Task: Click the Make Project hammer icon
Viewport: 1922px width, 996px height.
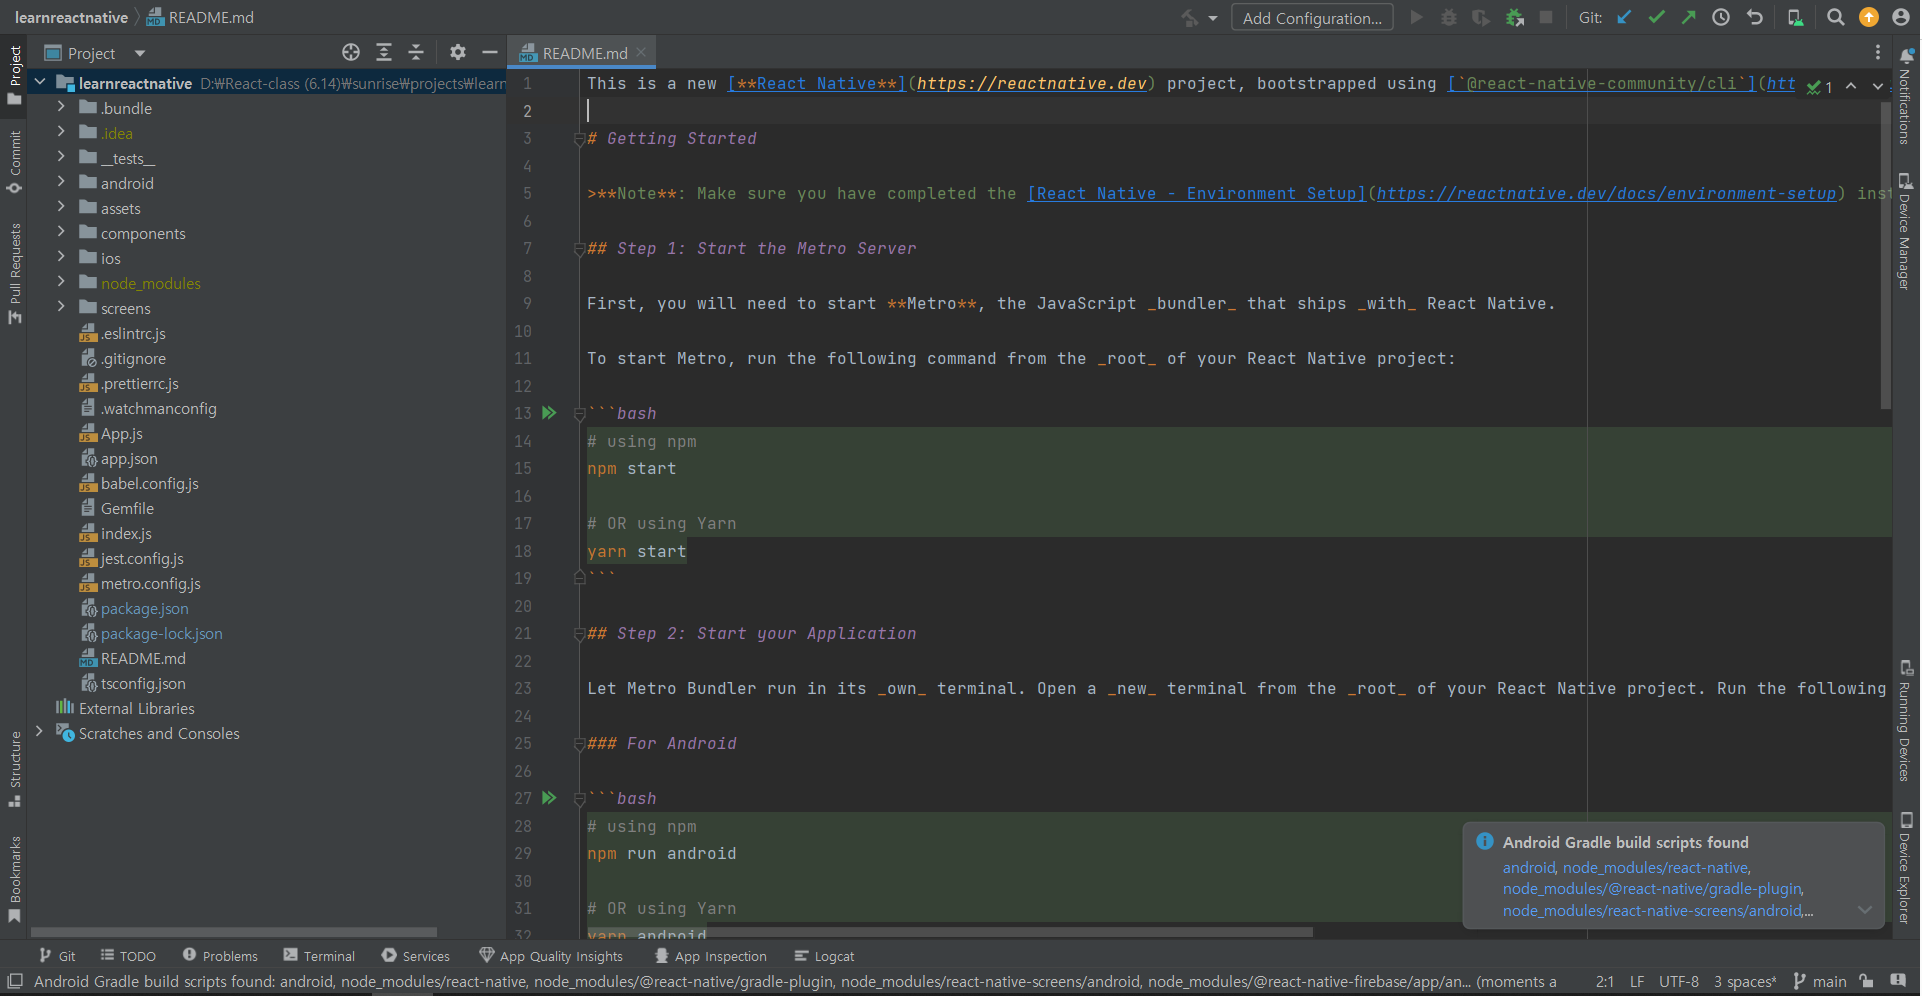Action: point(1189,18)
